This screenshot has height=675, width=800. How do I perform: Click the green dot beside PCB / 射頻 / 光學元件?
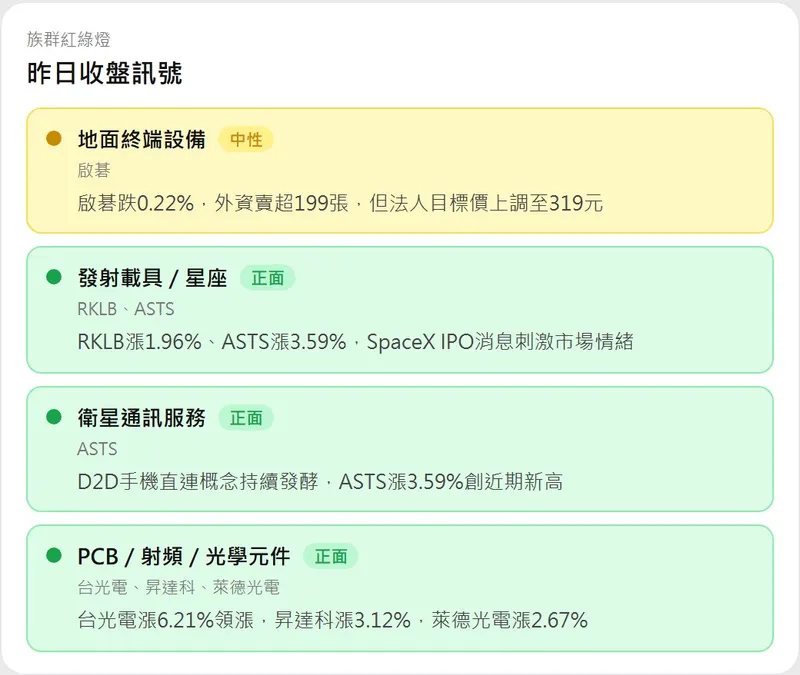coord(54,556)
